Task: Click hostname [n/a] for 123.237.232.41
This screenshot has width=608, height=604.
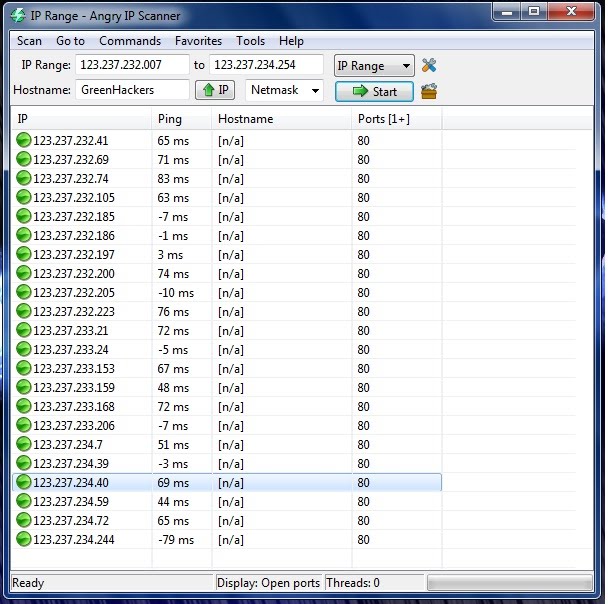Action: 231,141
